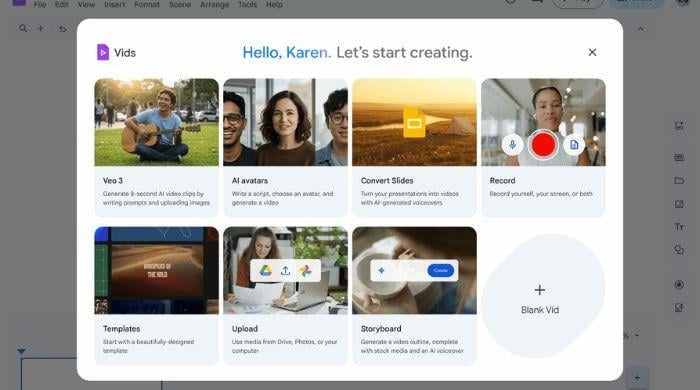Image resolution: width=700 pixels, height=390 pixels.
Task: Open the Format menu
Action: [x=147, y=4]
